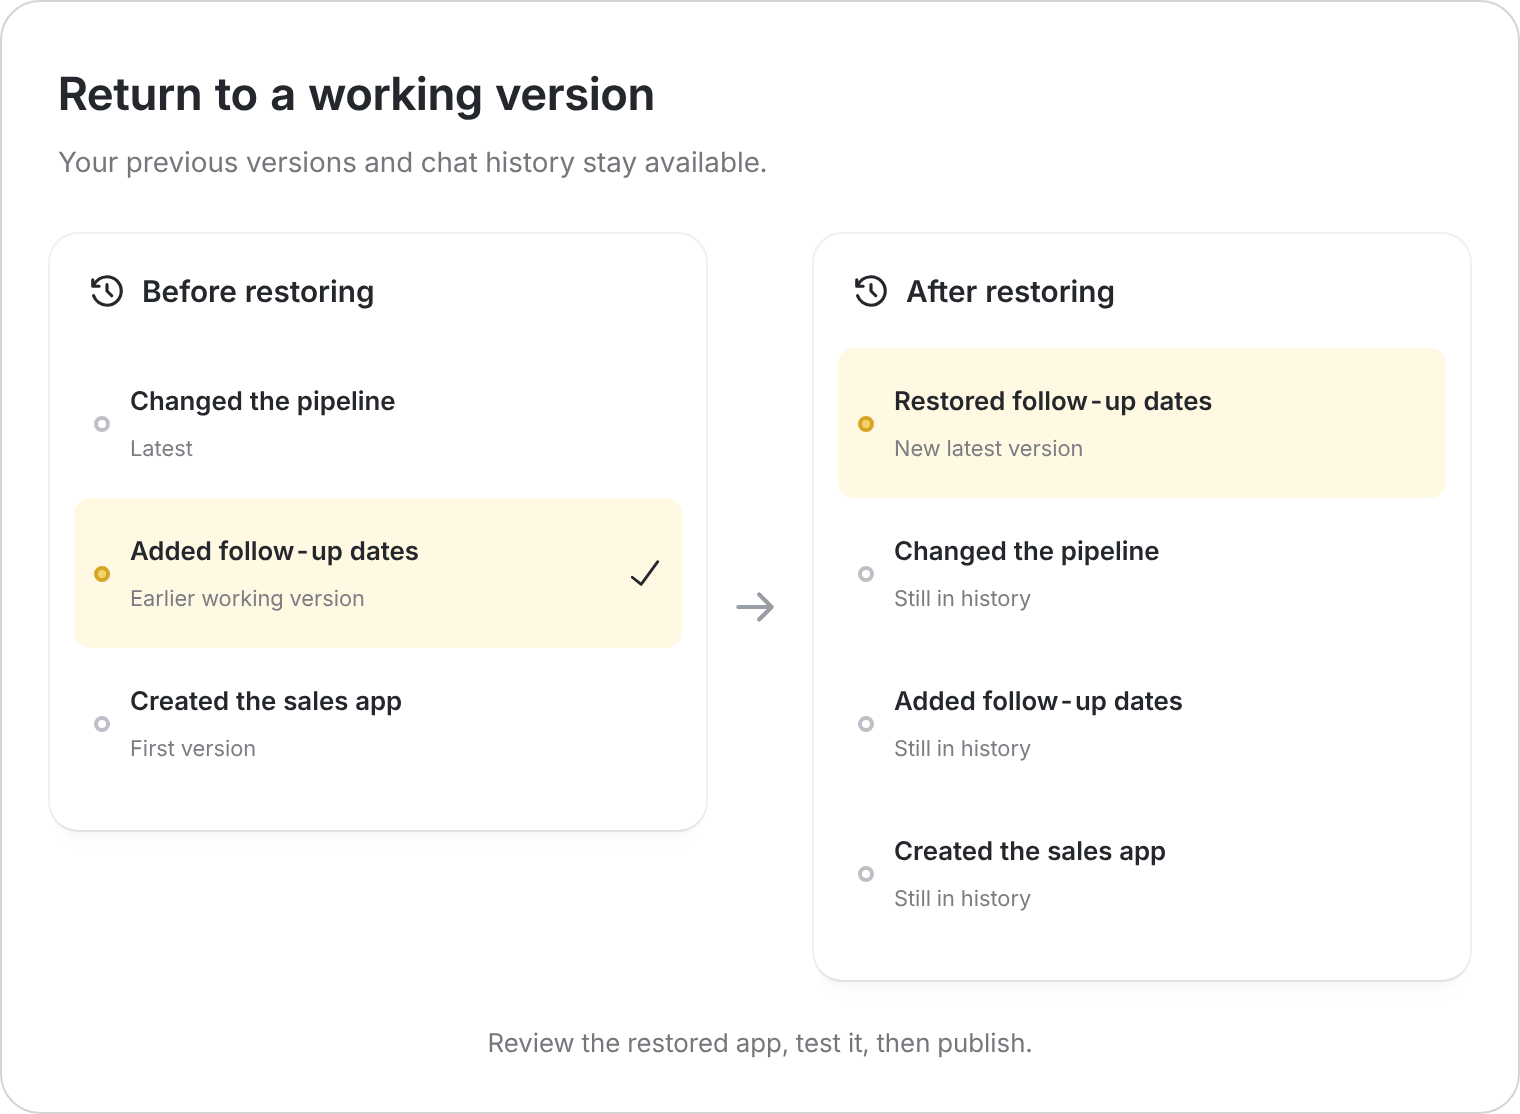Click the "Return to a working version" heading
1520x1114 pixels.
(x=357, y=95)
